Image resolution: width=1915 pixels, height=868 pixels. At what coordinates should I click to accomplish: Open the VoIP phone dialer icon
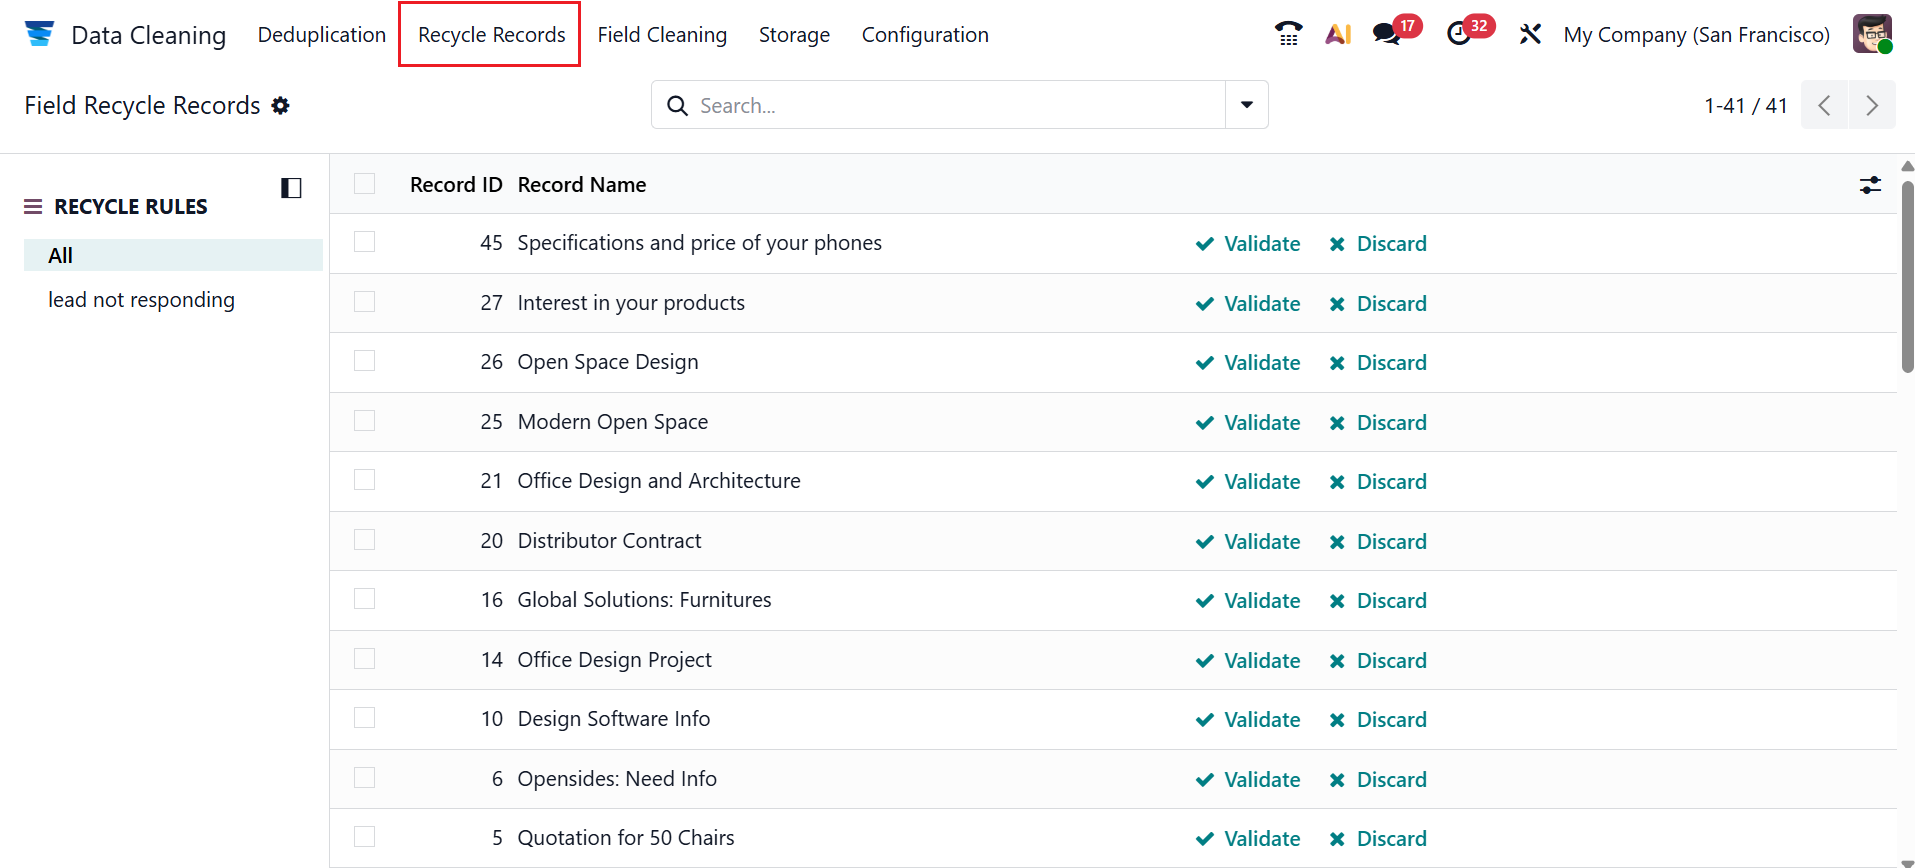1288,34
